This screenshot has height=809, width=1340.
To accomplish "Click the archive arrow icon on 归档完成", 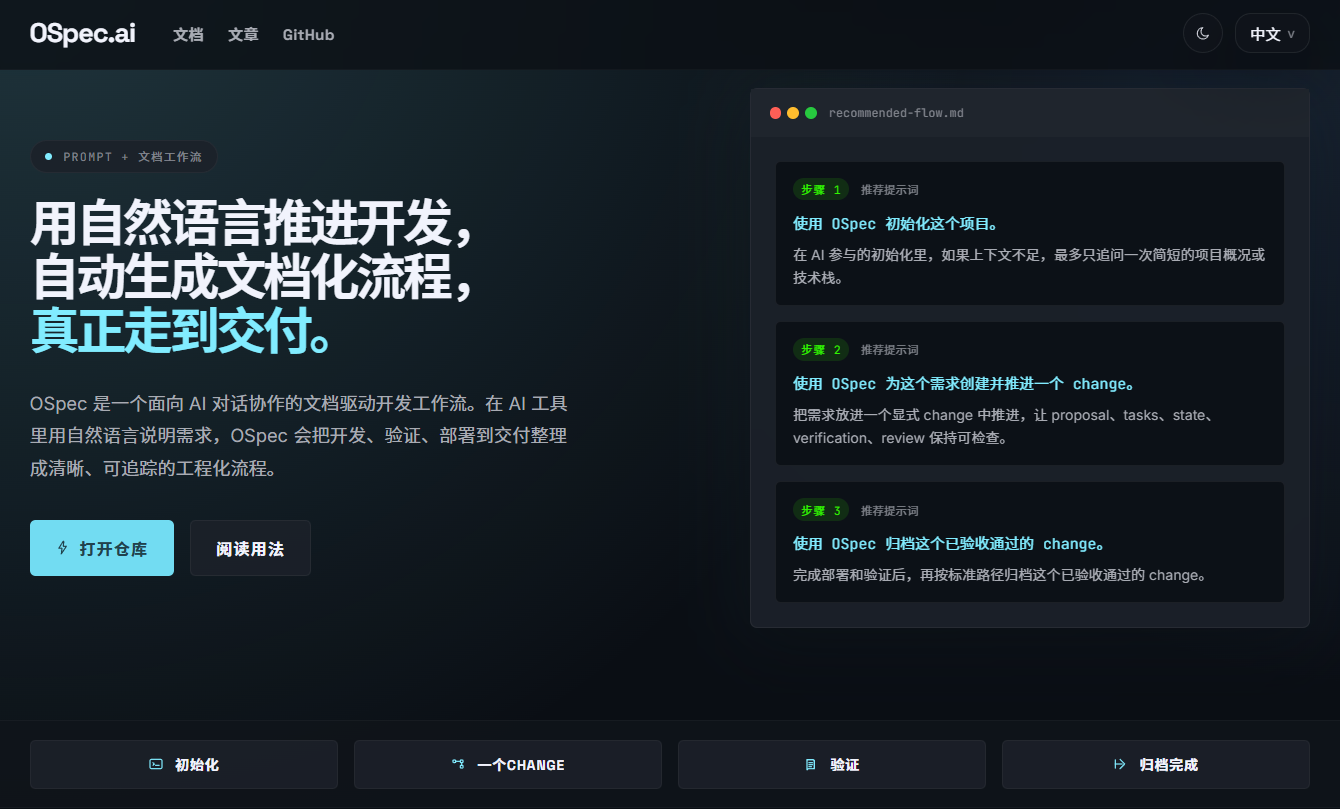I will tap(1118, 764).
